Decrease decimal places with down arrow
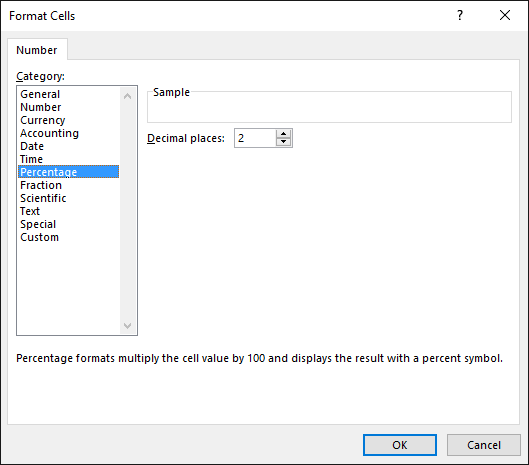This screenshot has width=529, height=465. click(283, 142)
